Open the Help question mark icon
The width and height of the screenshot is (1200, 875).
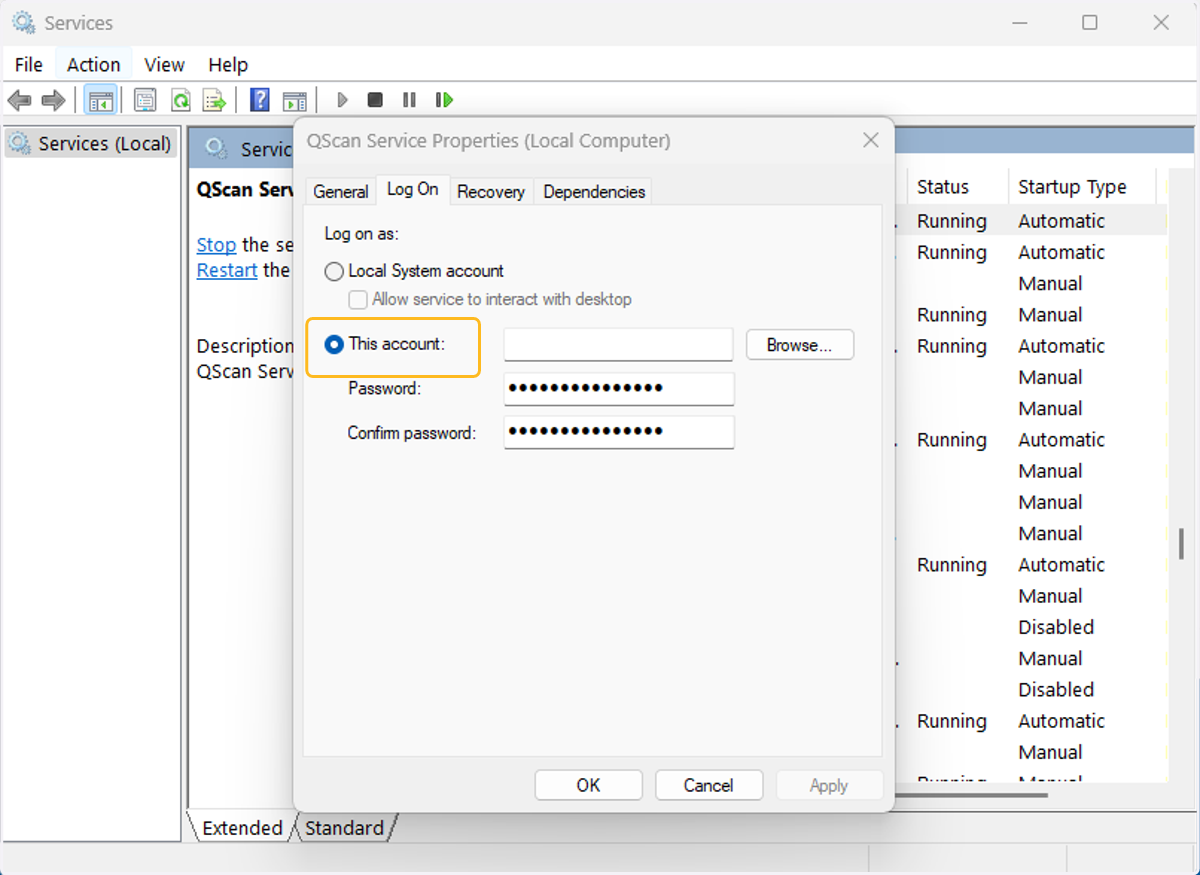point(260,100)
